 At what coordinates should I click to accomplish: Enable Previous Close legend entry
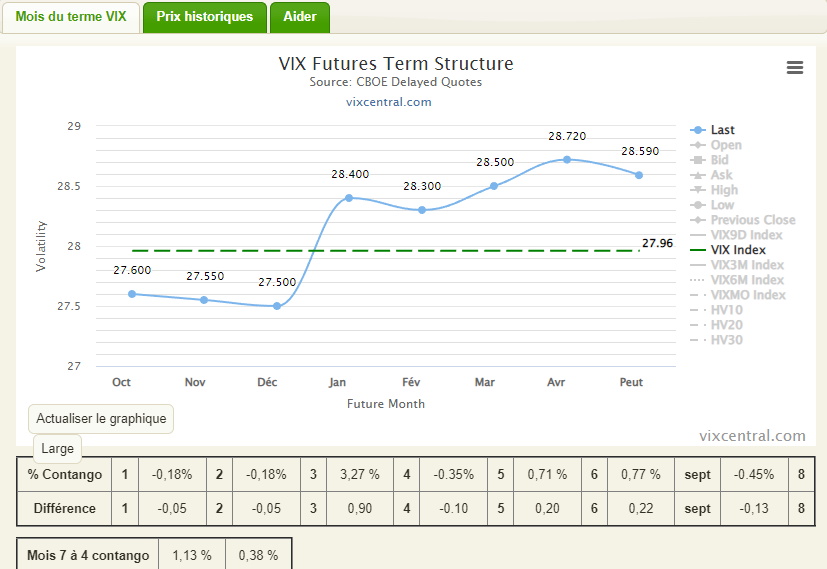pos(752,220)
